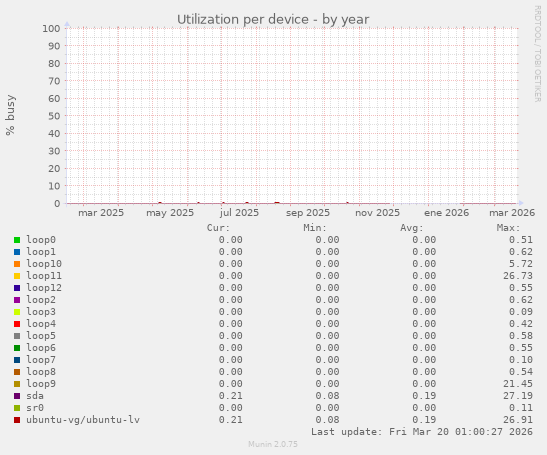Click the Munin 2.0.75 version text
Image resolution: width=547 pixels, height=455 pixels.
click(273, 444)
